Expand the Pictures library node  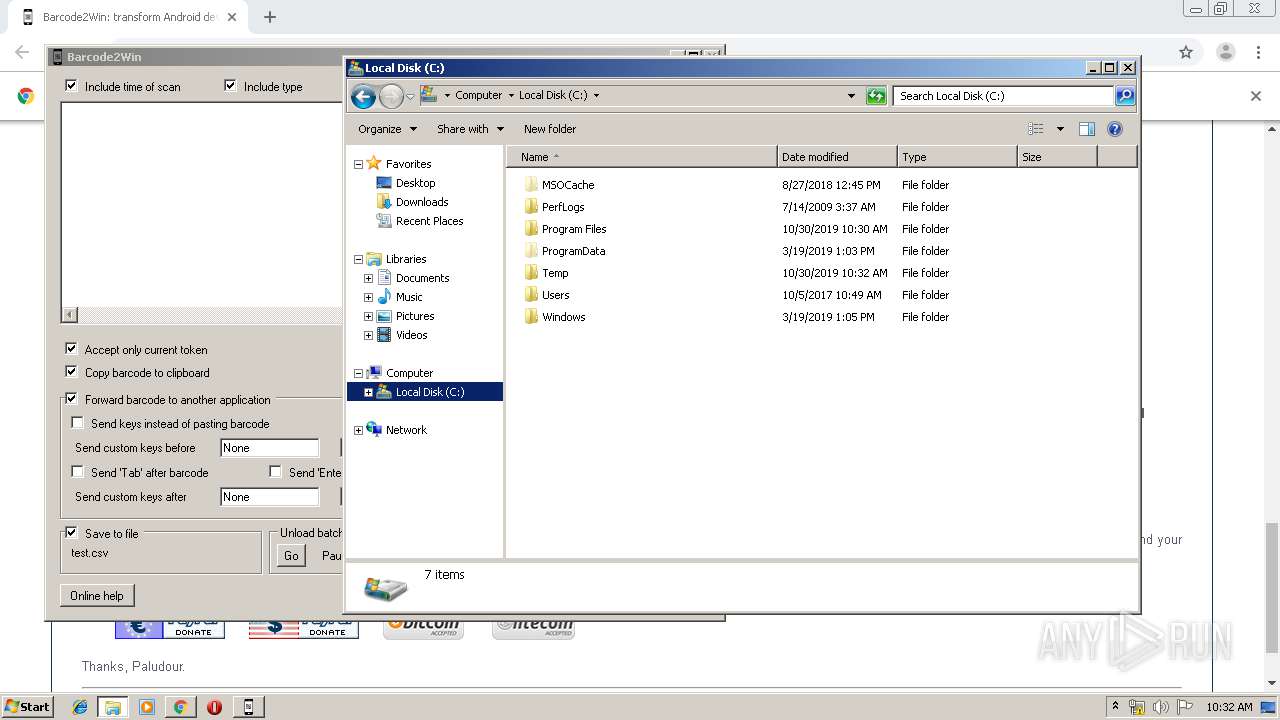[368, 316]
